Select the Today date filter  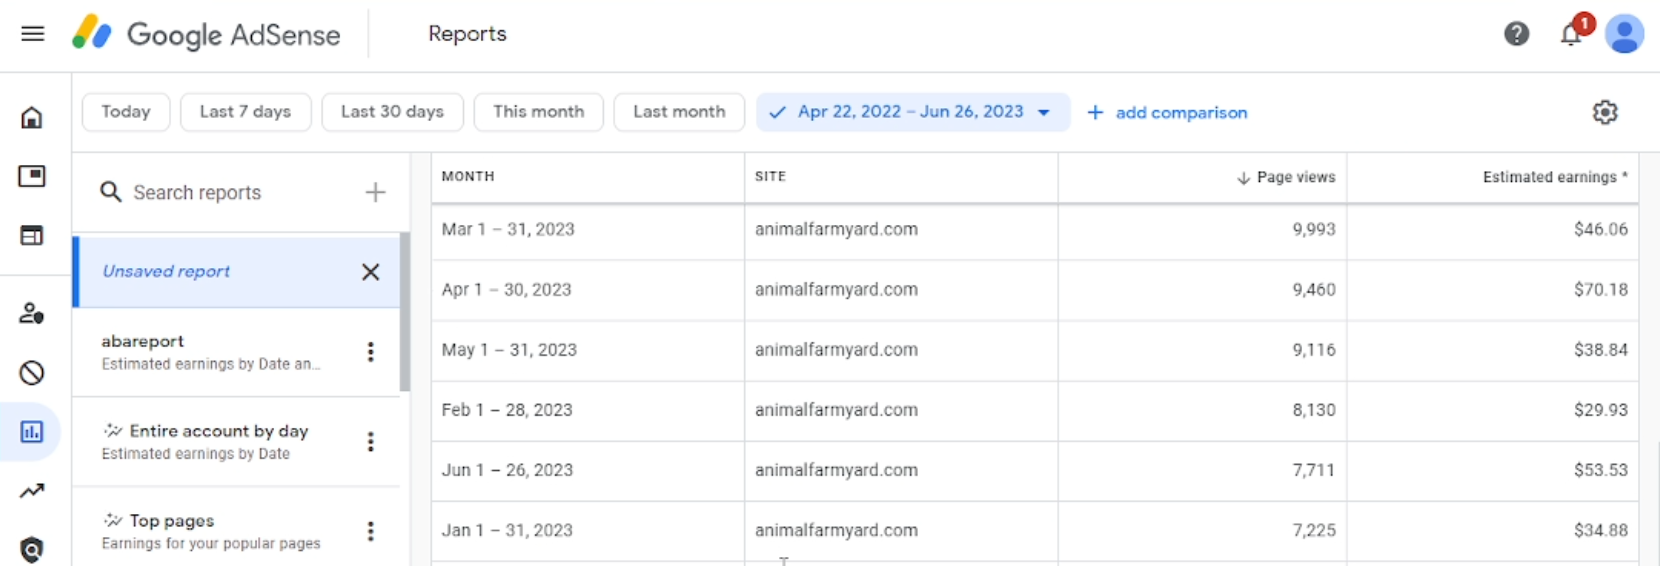coord(126,112)
